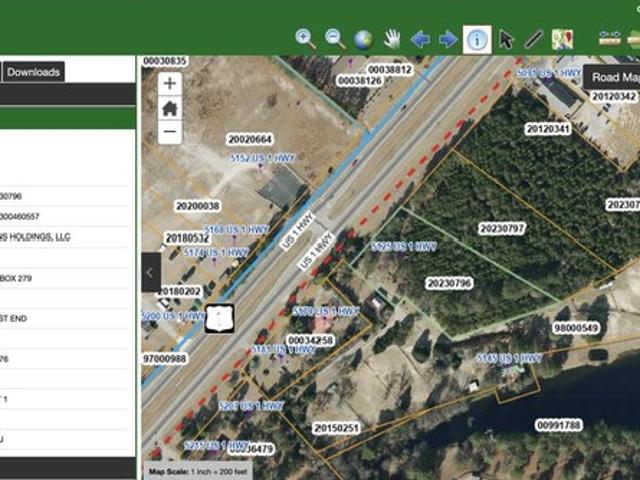The height and width of the screenshot is (480, 640).
Task: Click parcel label 20120341 on map
Action: (x=547, y=129)
